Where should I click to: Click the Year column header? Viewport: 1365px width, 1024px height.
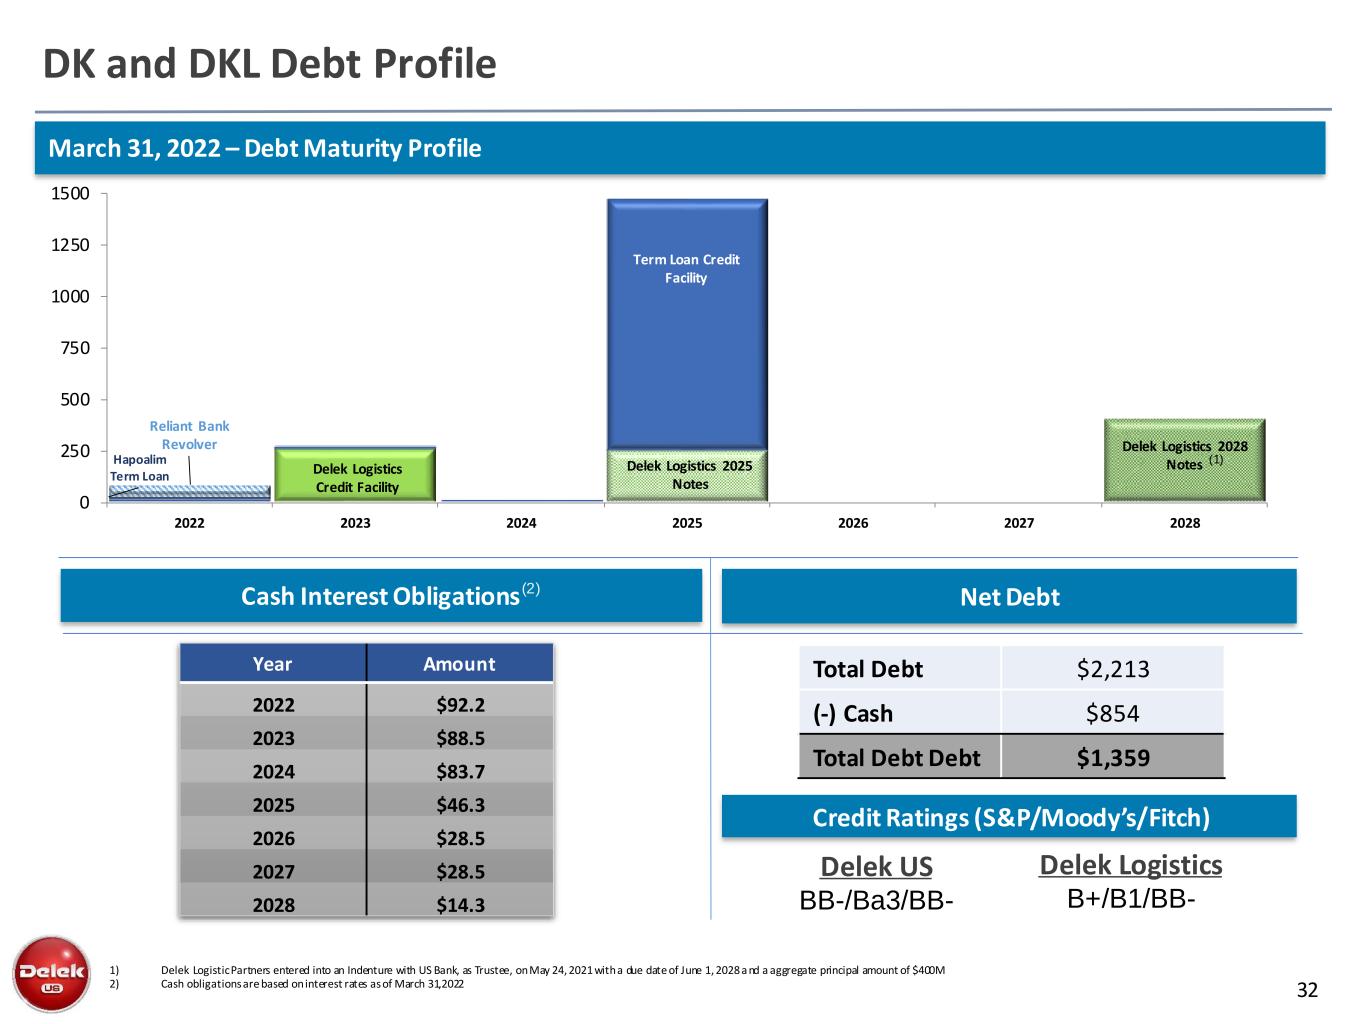click(x=272, y=664)
